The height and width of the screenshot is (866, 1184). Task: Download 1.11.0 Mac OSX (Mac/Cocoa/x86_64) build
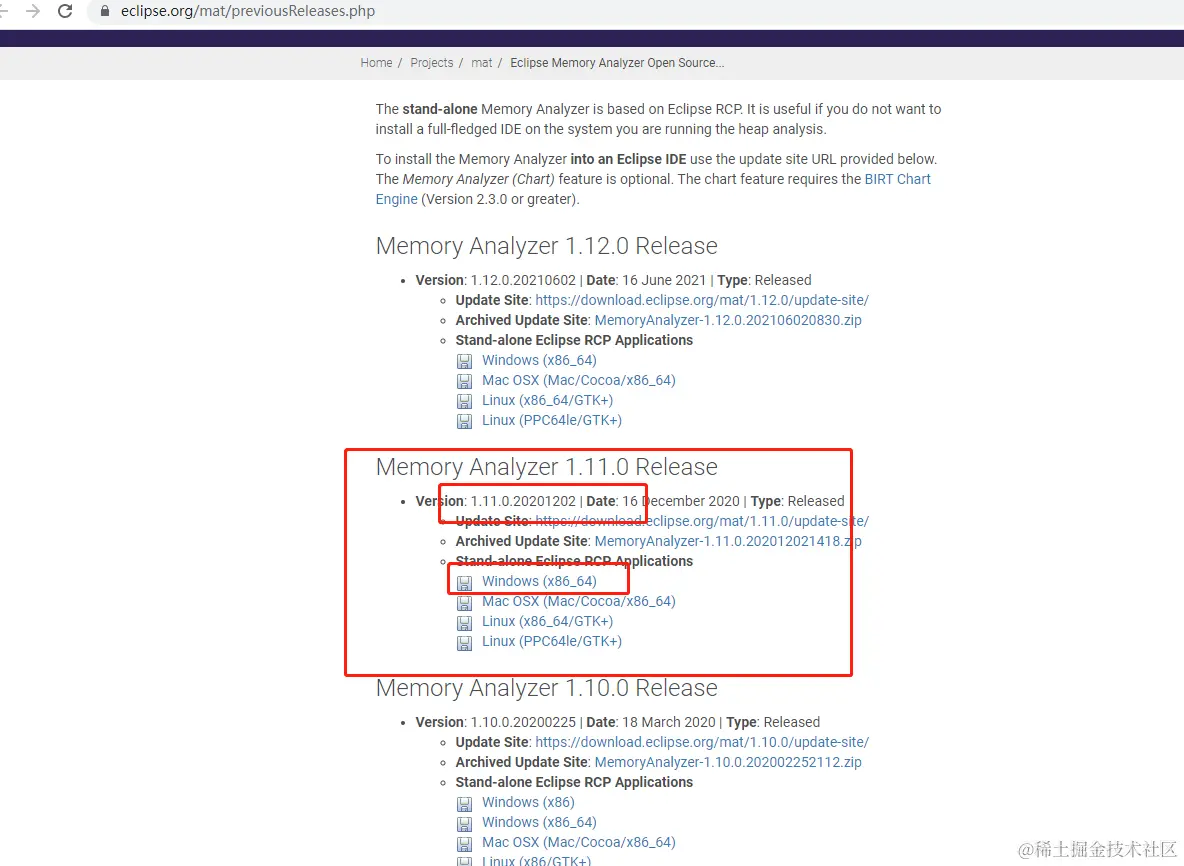point(578,601)
